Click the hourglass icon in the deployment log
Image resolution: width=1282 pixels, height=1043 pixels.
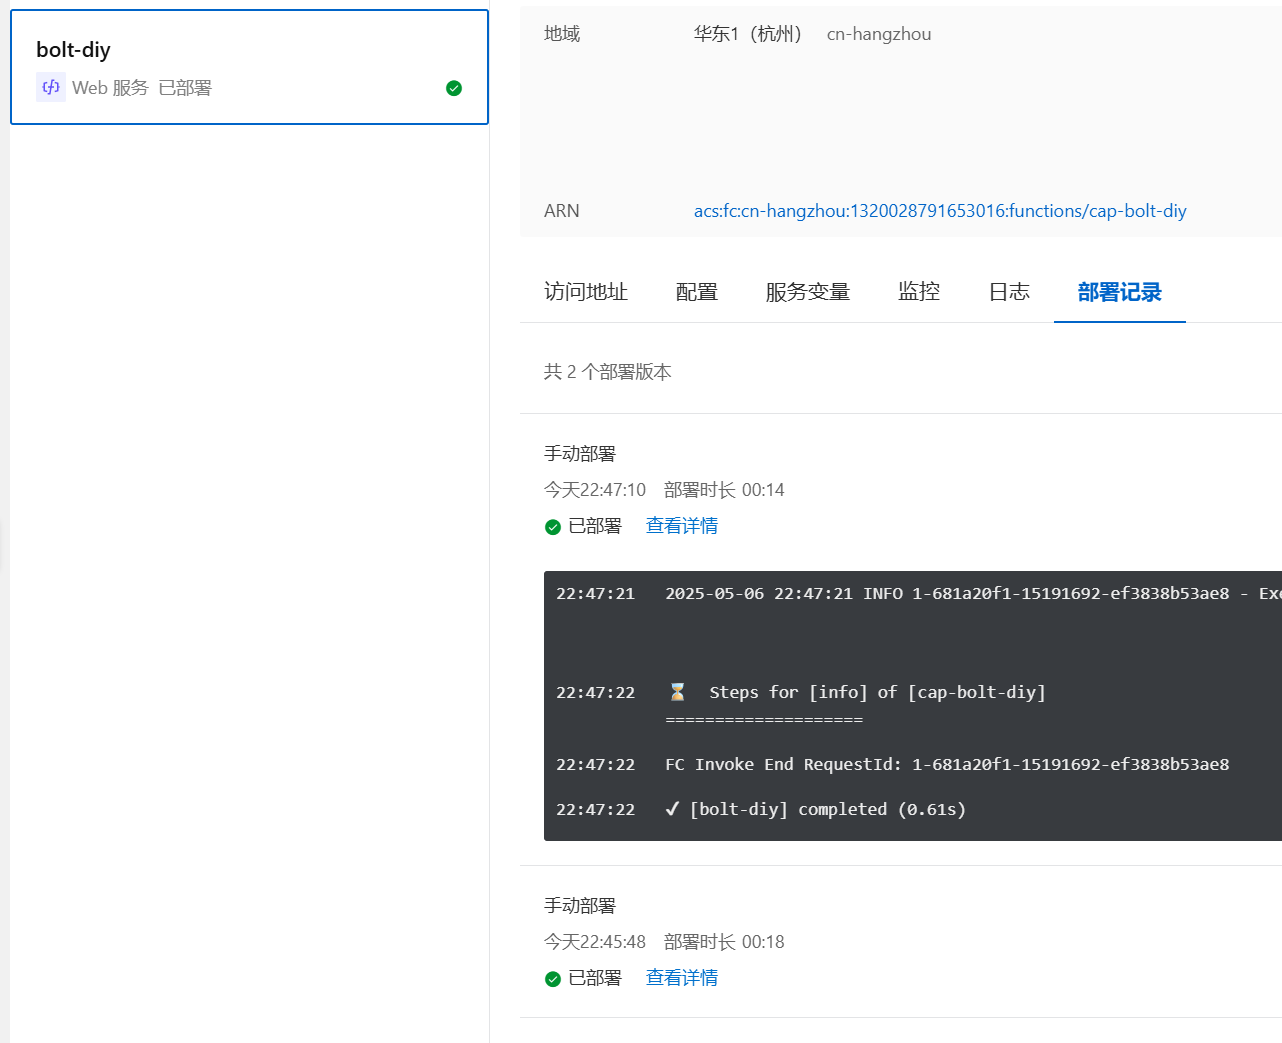click(675, 690)
